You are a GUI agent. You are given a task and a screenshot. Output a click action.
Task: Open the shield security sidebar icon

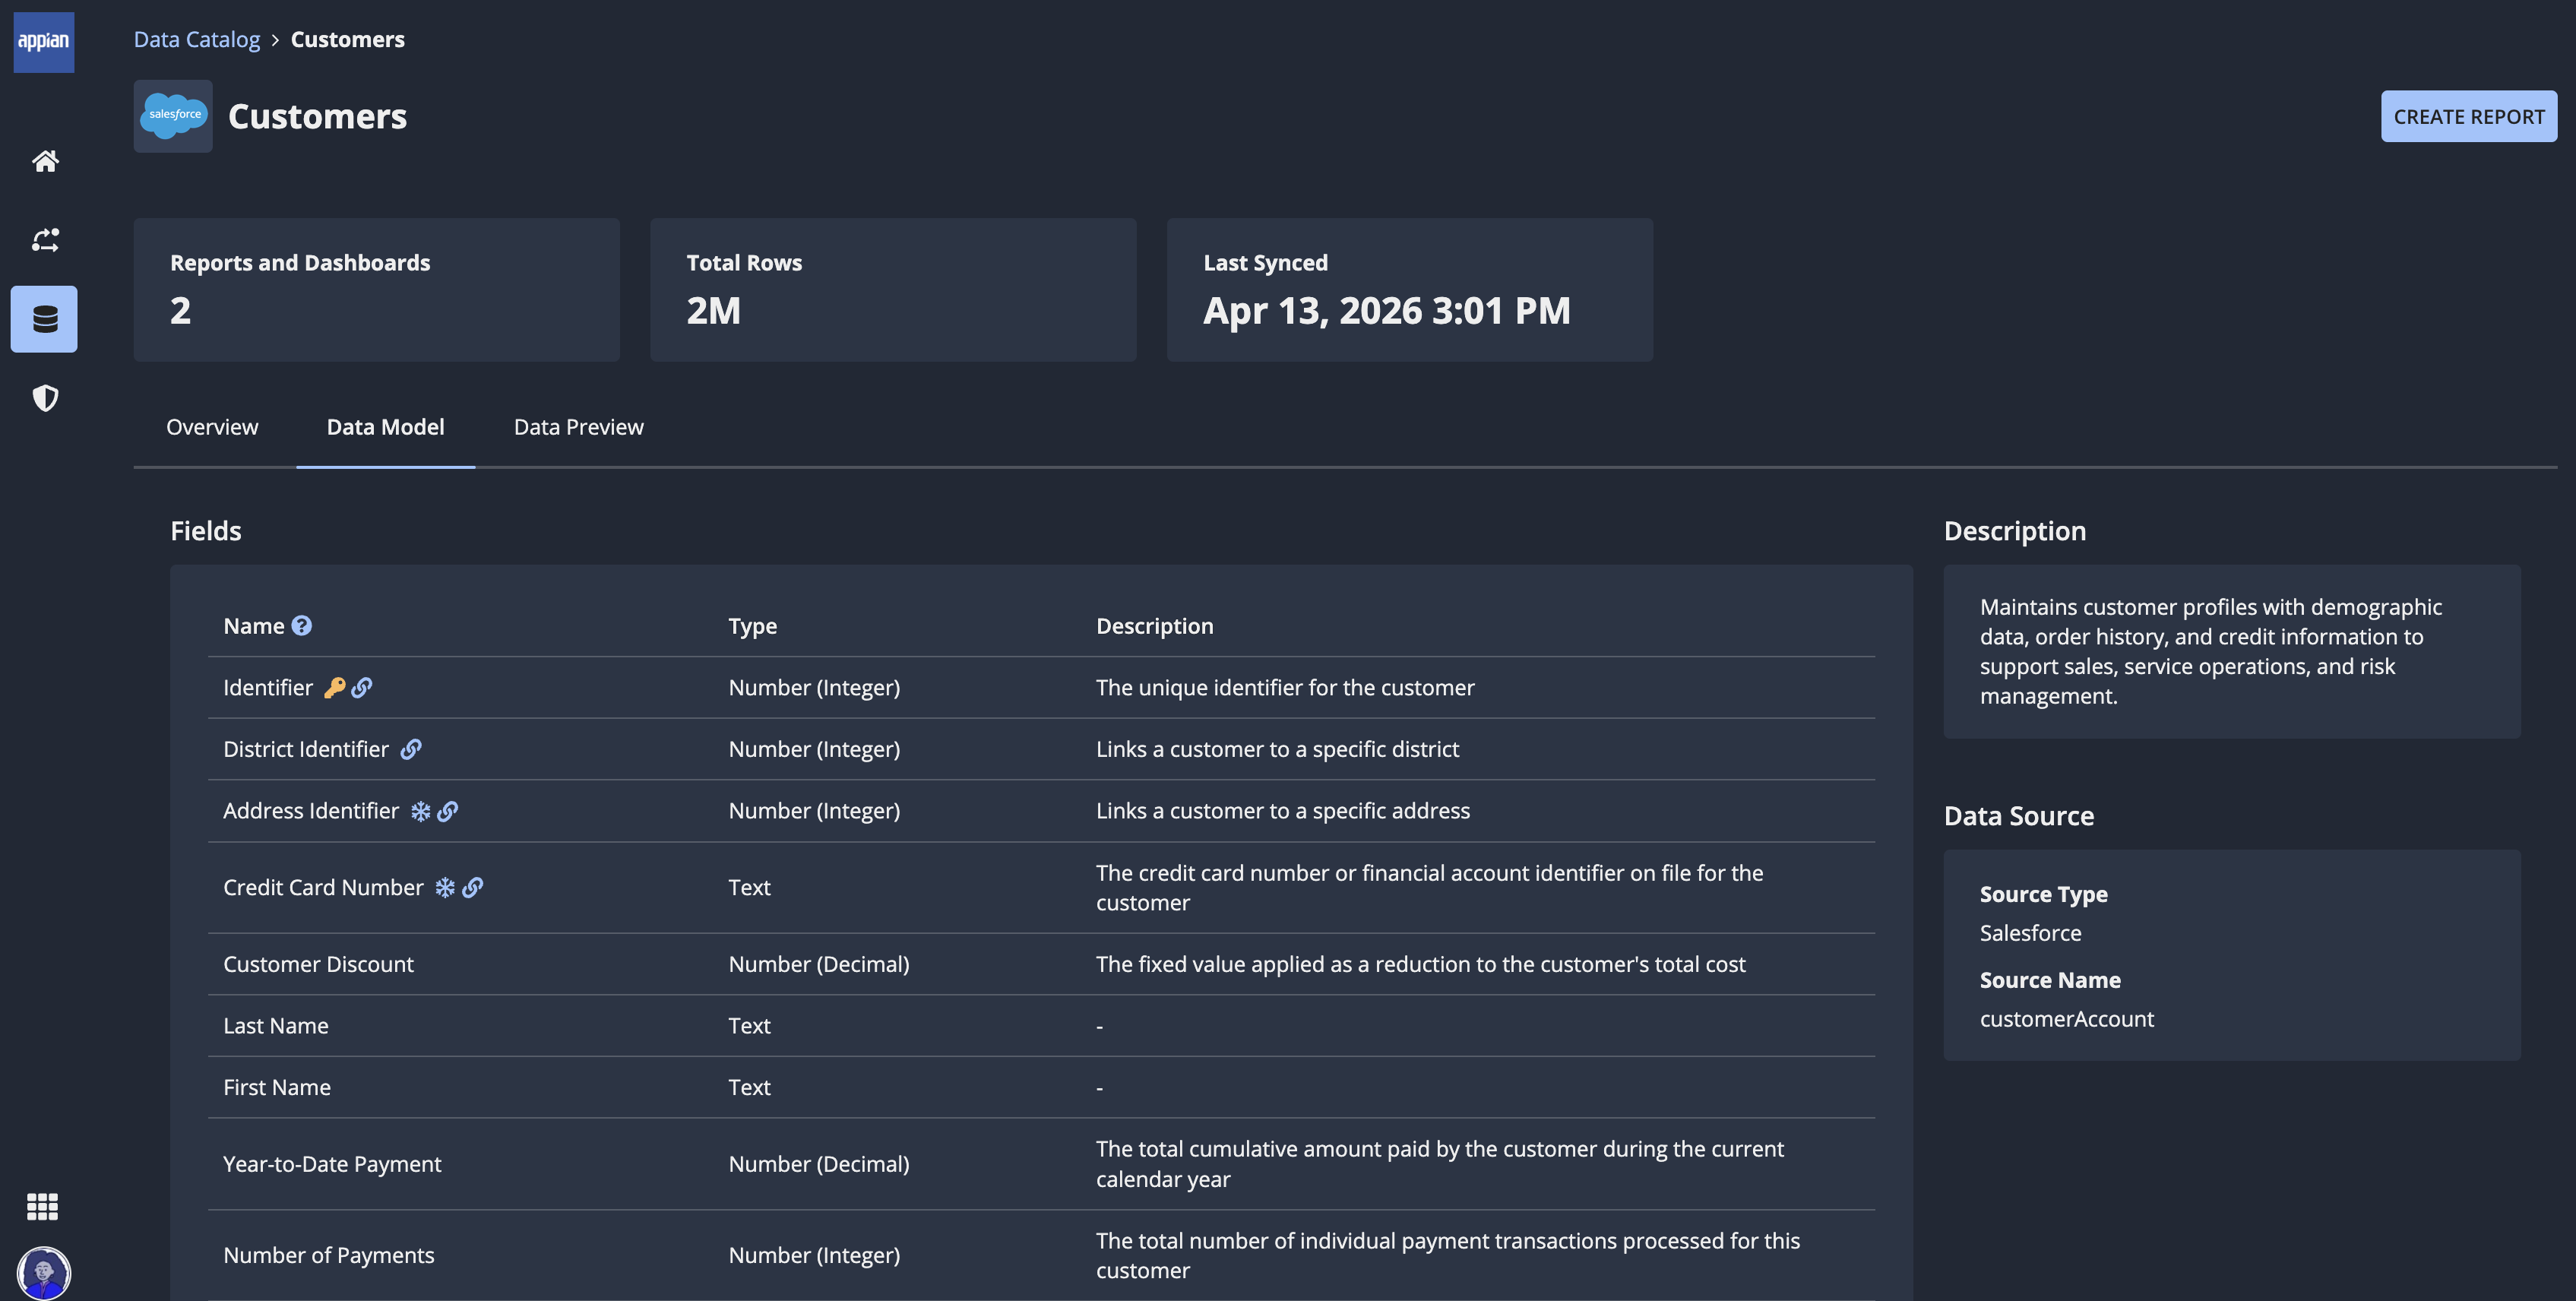45,398
